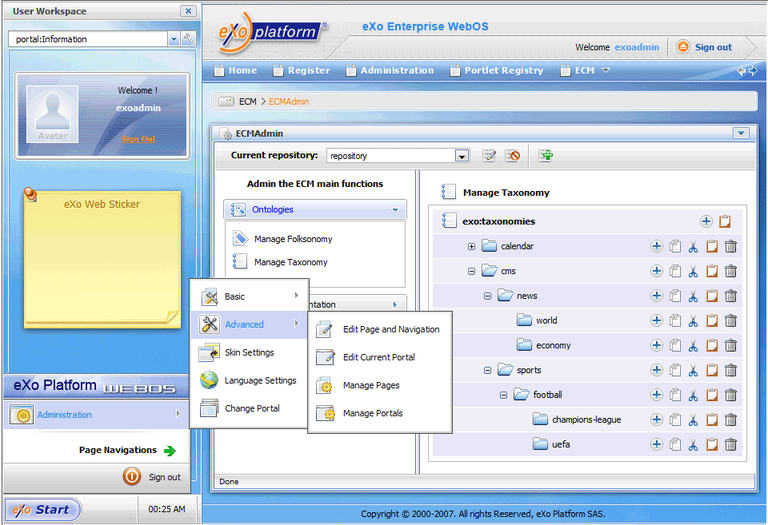This screenshot has height=525, width=768.
Task: Open the ECMAdmin portlet dropdown arrow
Action: (741, 133)
